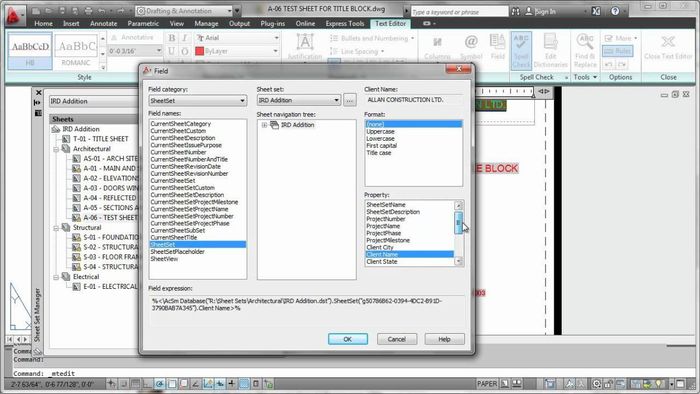This screenshot has height=394, width=700.
Task: Click the Property list scrollbar thumb
Action: [x=458, y=223]
